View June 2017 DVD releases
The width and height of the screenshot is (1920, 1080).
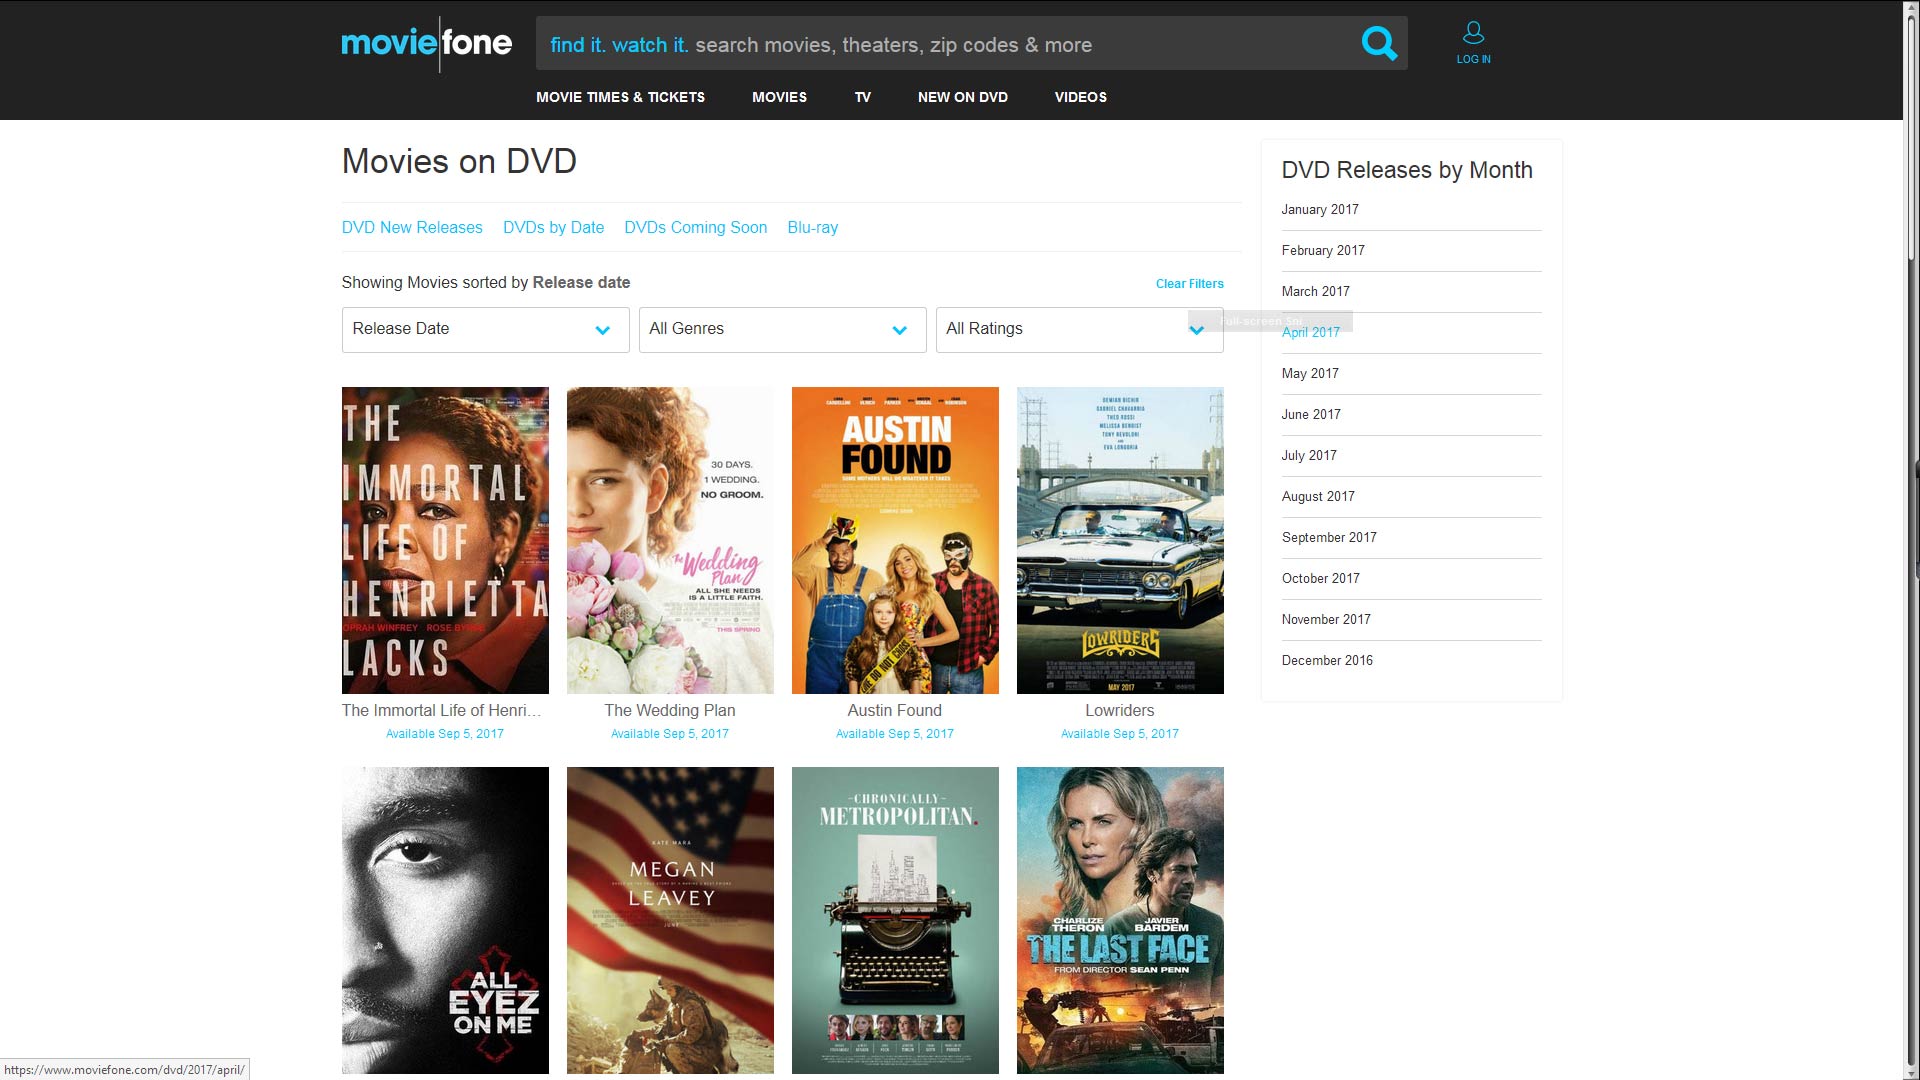click(x=1311, y=414)
